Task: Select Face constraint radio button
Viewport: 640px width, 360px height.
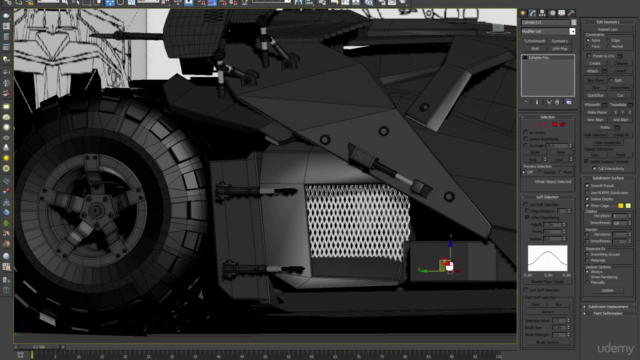Action: (588, 47)
